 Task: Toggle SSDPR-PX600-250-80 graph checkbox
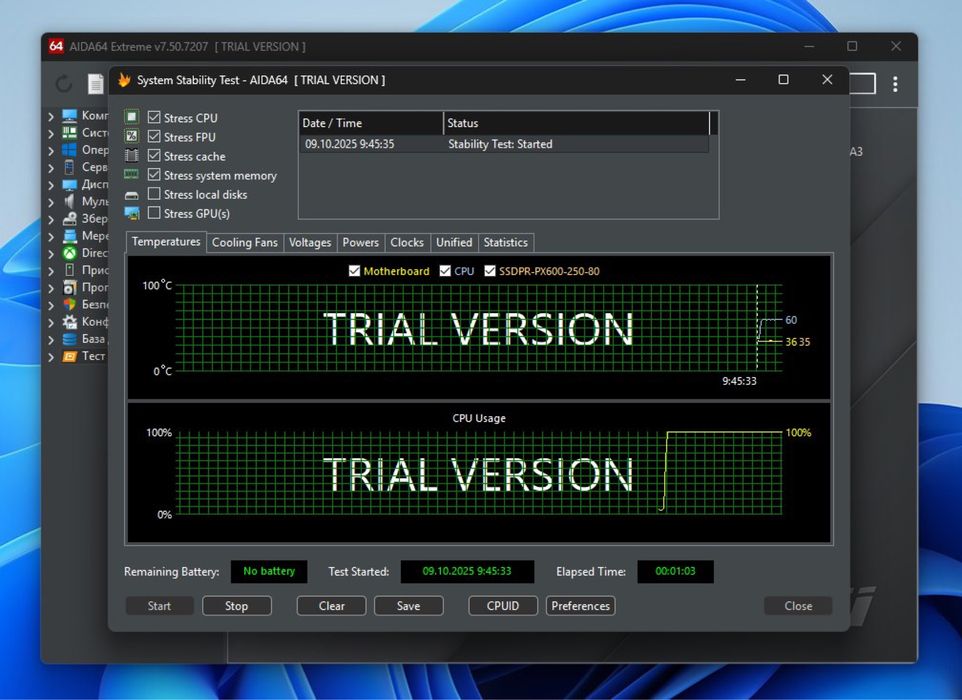pyautogui.click(x=490, y=271)
